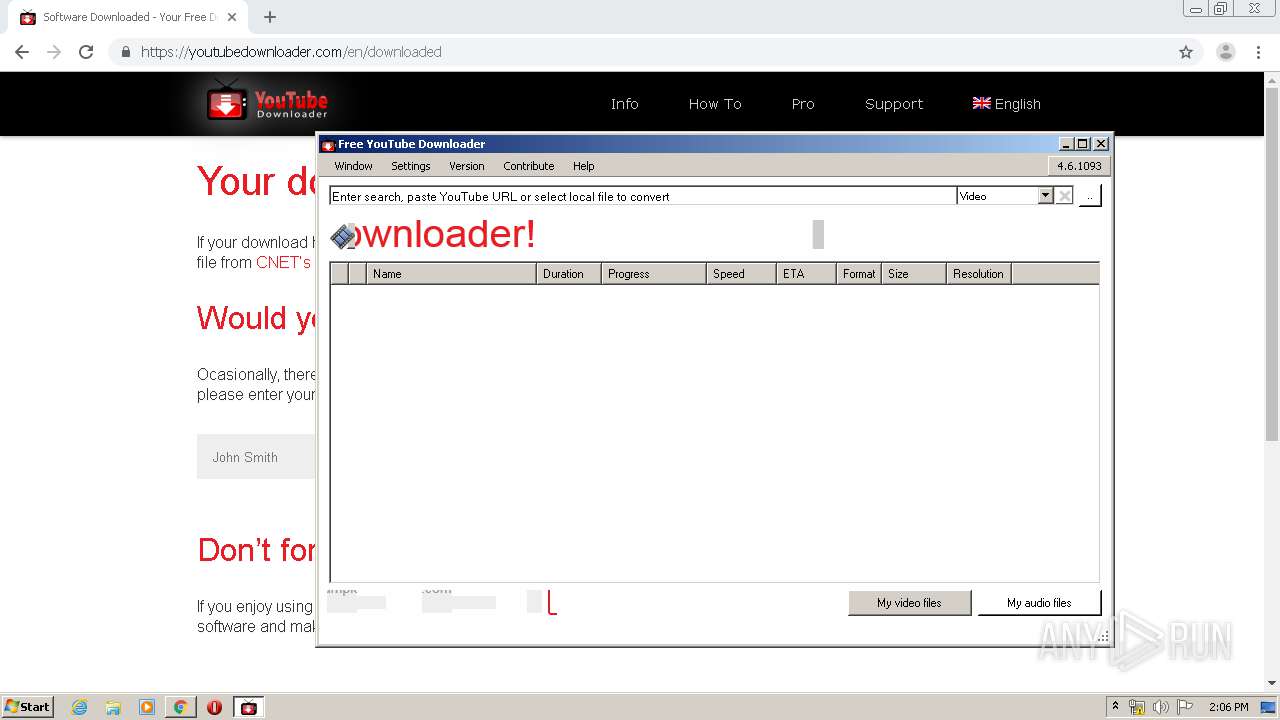Show hidden tray icons arrow
The image size is (1280, 720).
coord(1115,707)
